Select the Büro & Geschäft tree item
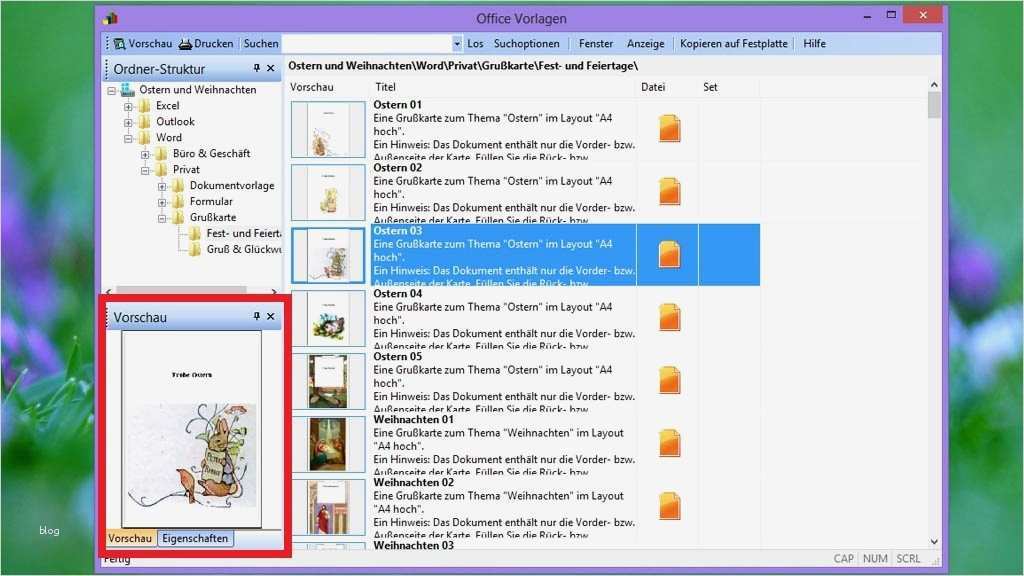The width and height of the screenshot is (1024, 576). (211, 153)
